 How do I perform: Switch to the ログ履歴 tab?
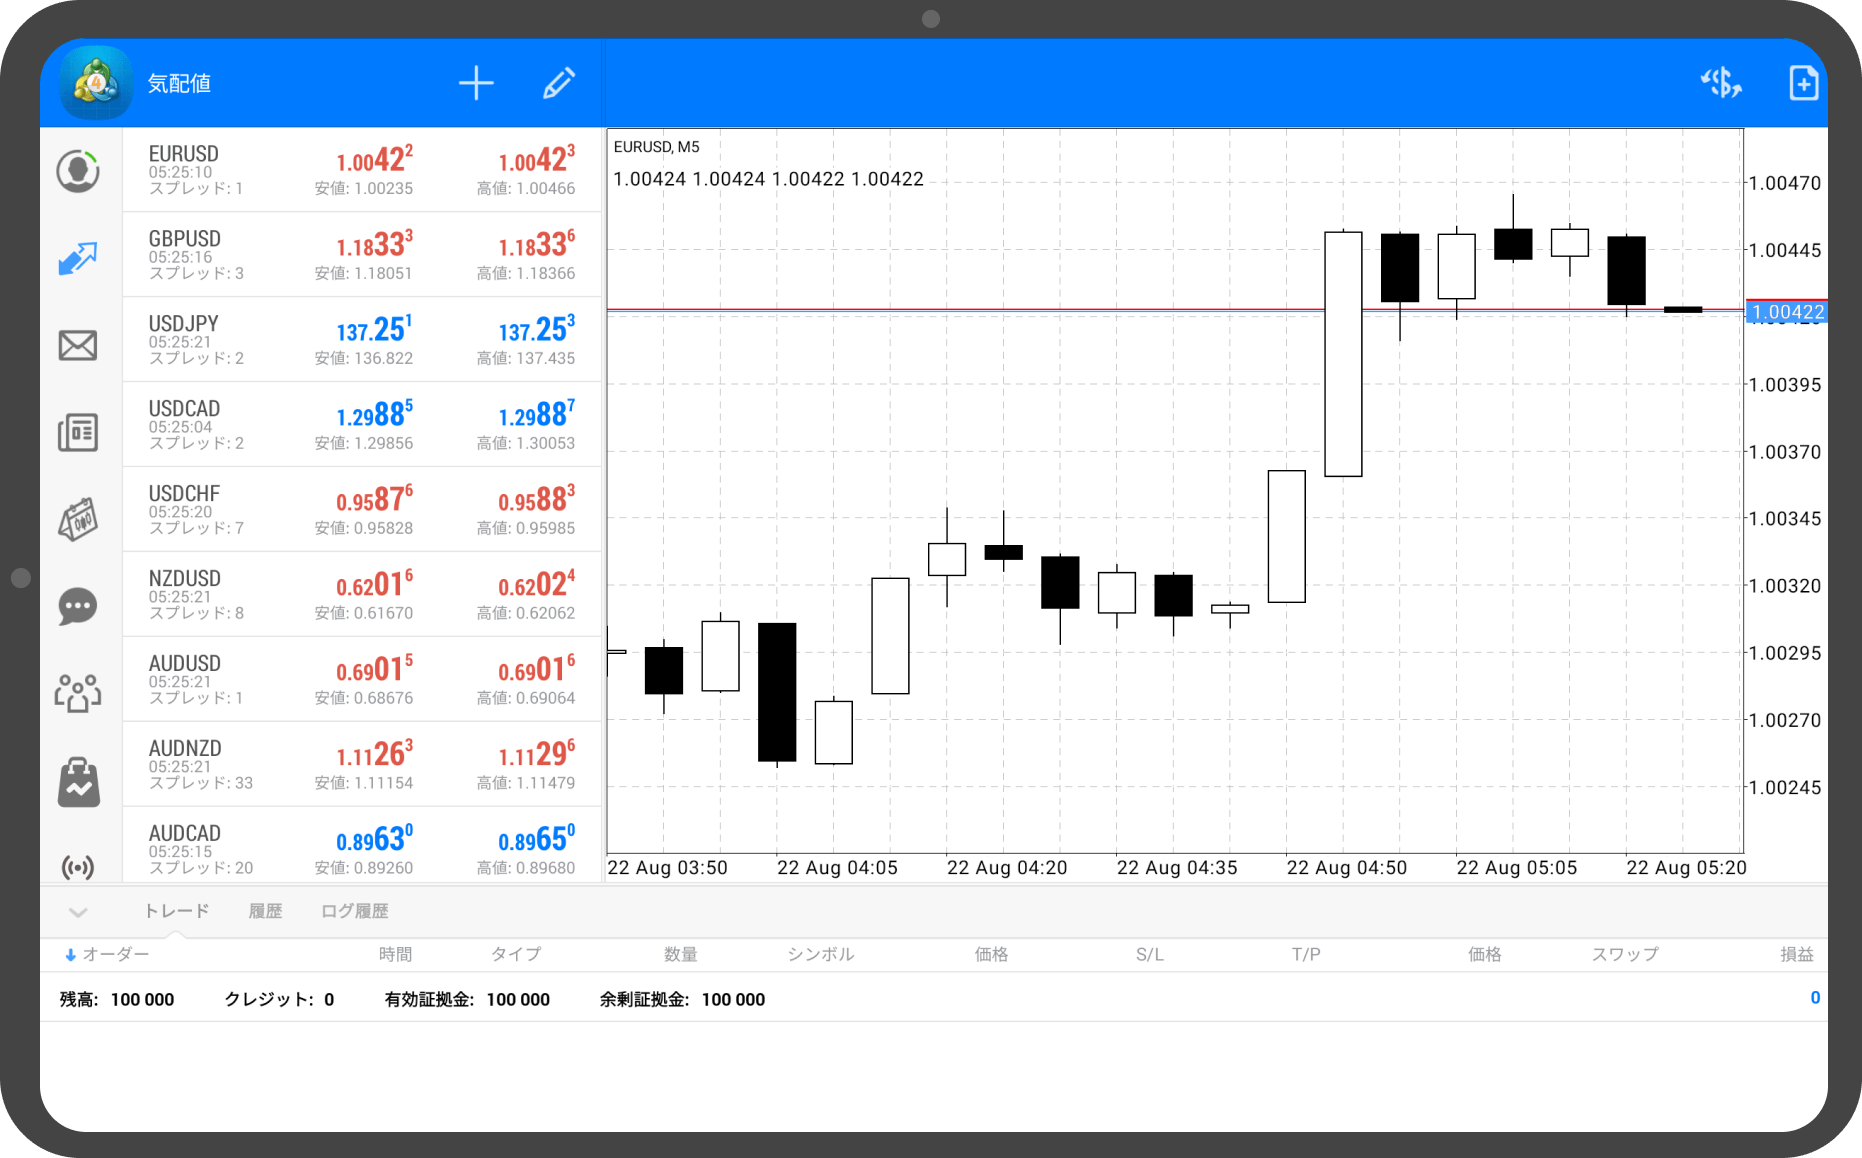tap(354, 911)
